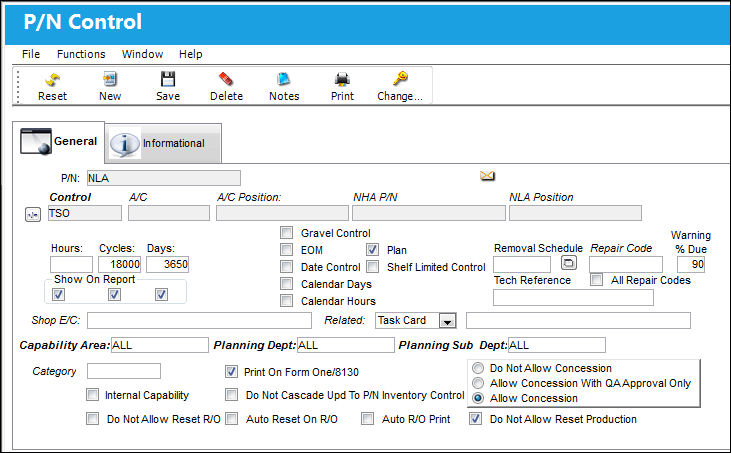
Task: Switch to the Informational tab
Action: pyautogui.click(x=164, y=144)
